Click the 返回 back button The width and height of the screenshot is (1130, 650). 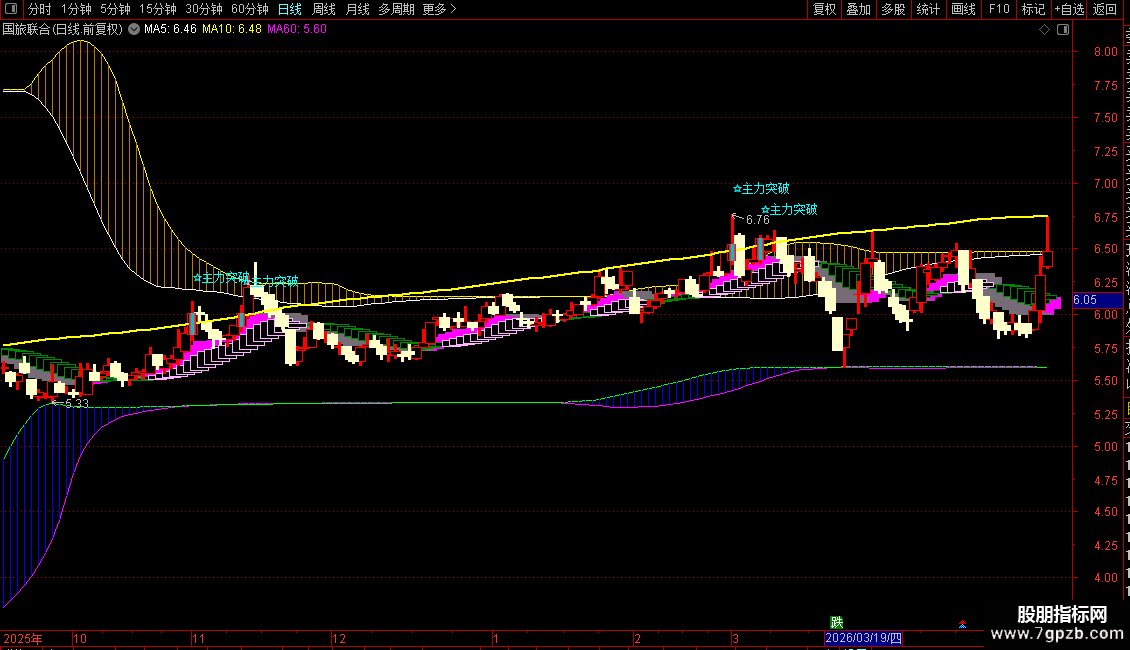(x=1105, y=9)
